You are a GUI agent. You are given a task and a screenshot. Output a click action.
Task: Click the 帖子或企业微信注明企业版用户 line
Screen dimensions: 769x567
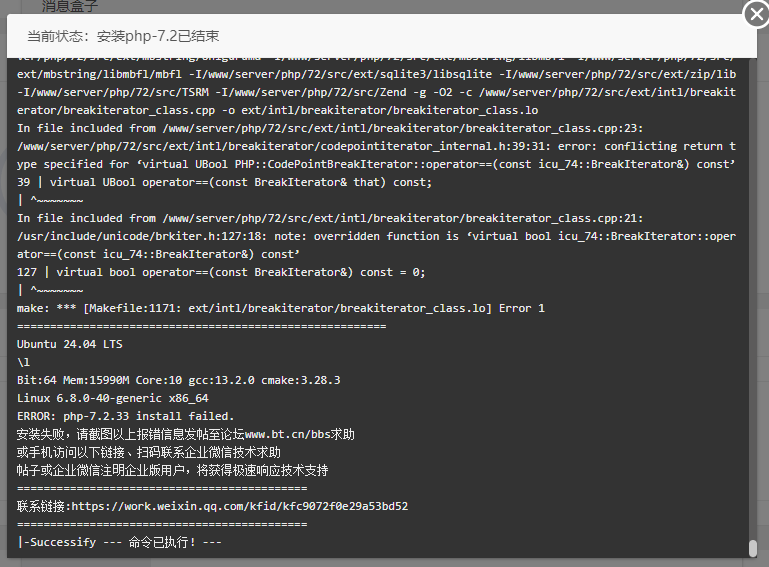(172, 470)
